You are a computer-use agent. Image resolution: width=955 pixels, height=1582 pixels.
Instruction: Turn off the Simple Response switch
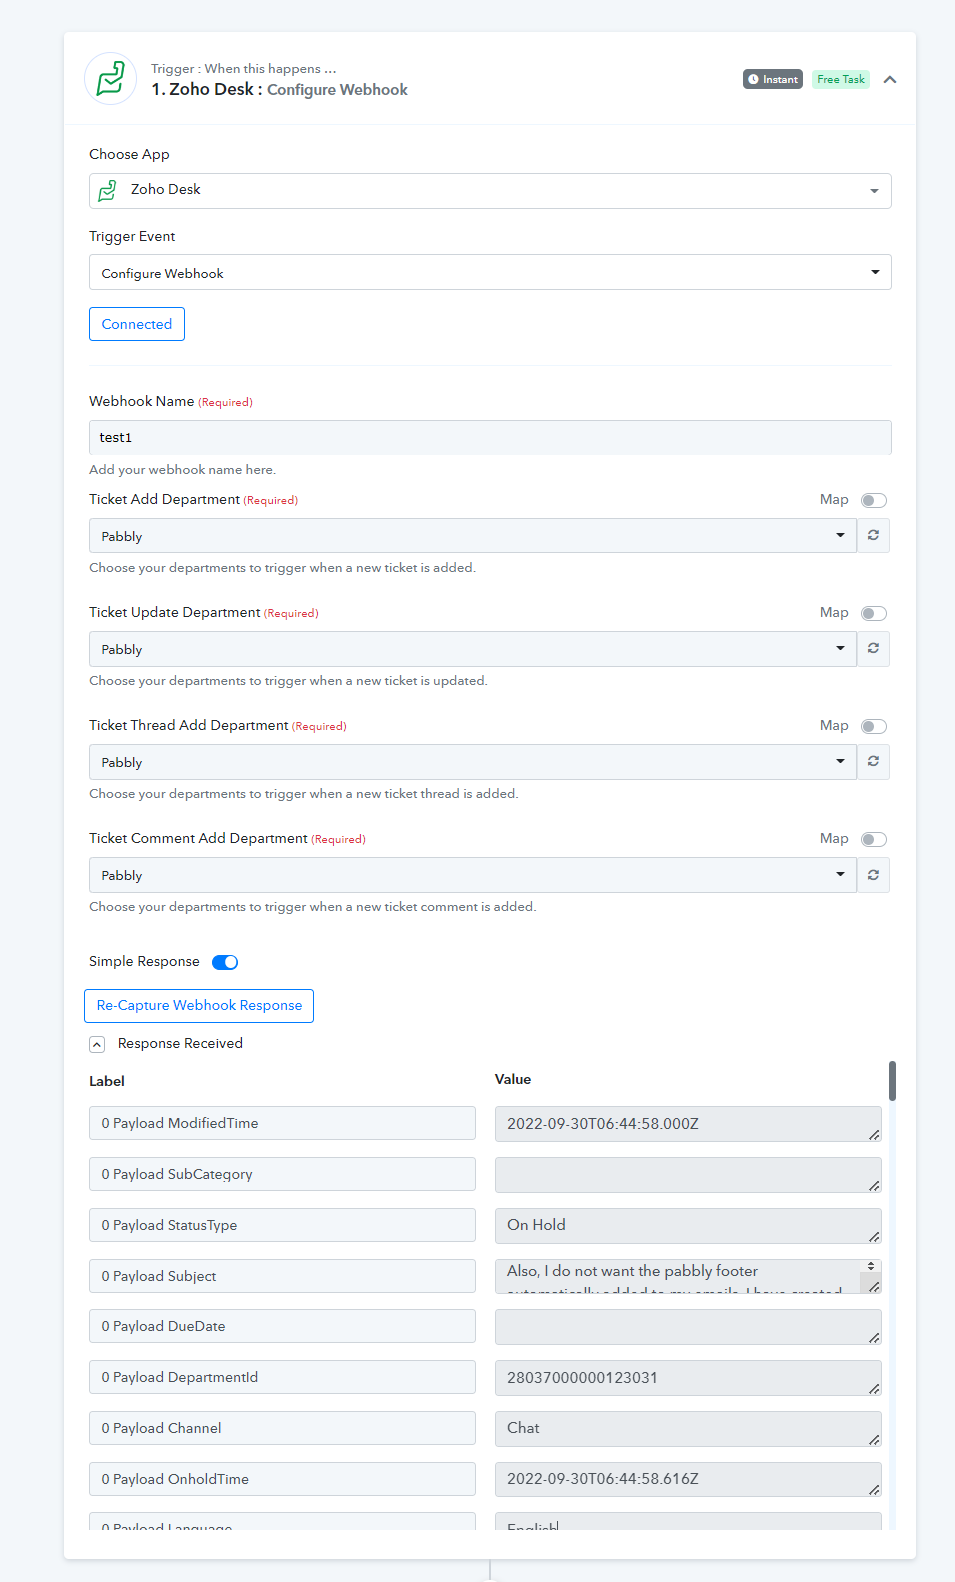[225, 962]
